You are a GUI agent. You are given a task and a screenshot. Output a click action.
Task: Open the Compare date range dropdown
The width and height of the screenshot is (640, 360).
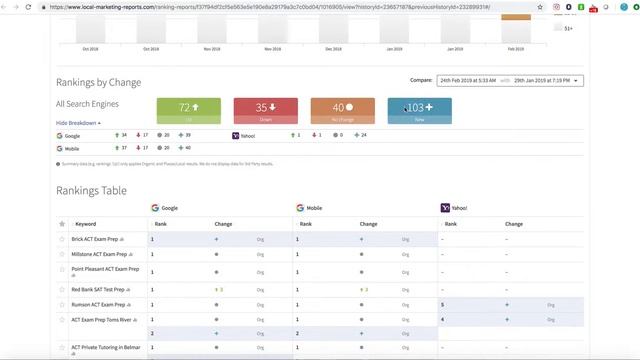510,80
